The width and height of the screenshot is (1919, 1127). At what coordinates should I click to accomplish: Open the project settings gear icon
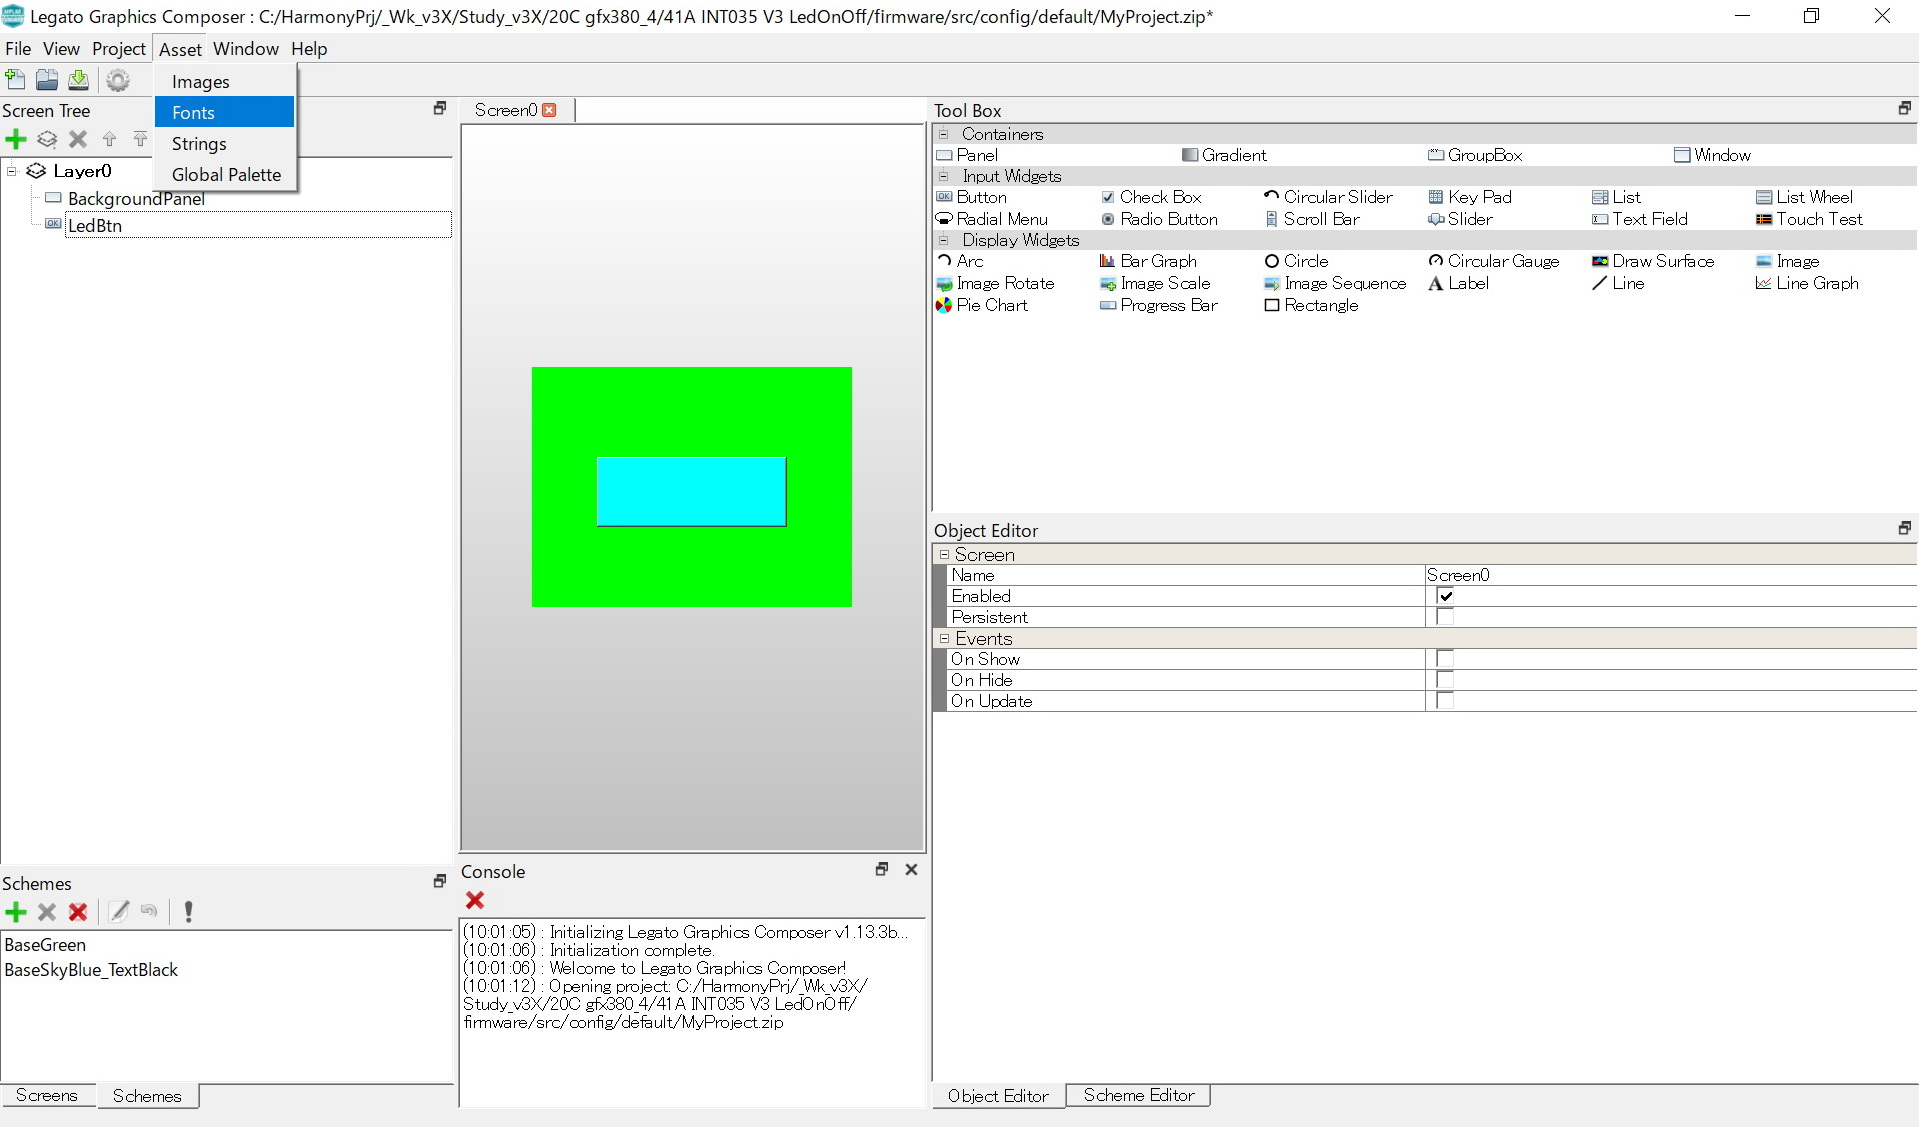point(118,80)
